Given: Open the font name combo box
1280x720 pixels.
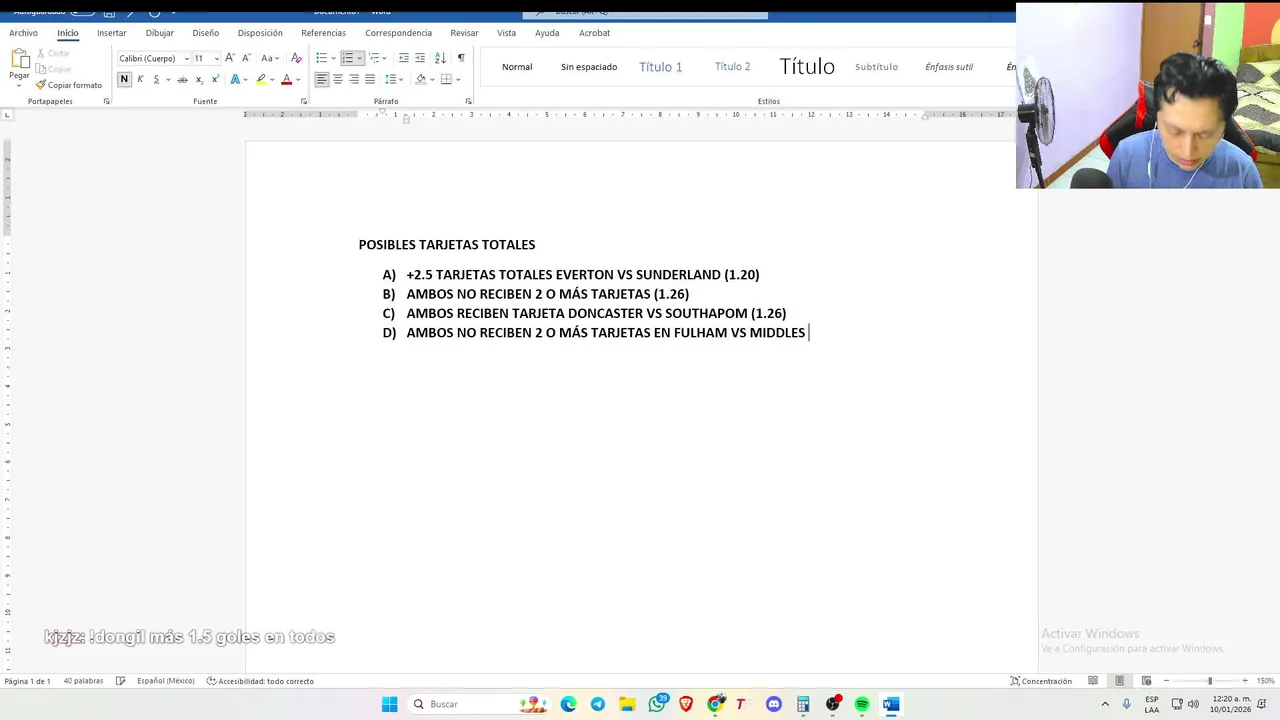Looking at the screenshot, I should (x=154, y=58).
